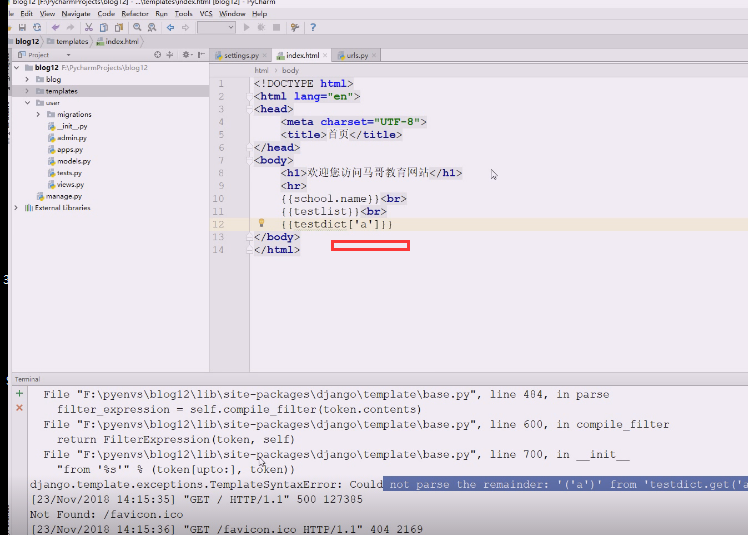Open the Tools menu
748x535 pixels.
[183, 14]
